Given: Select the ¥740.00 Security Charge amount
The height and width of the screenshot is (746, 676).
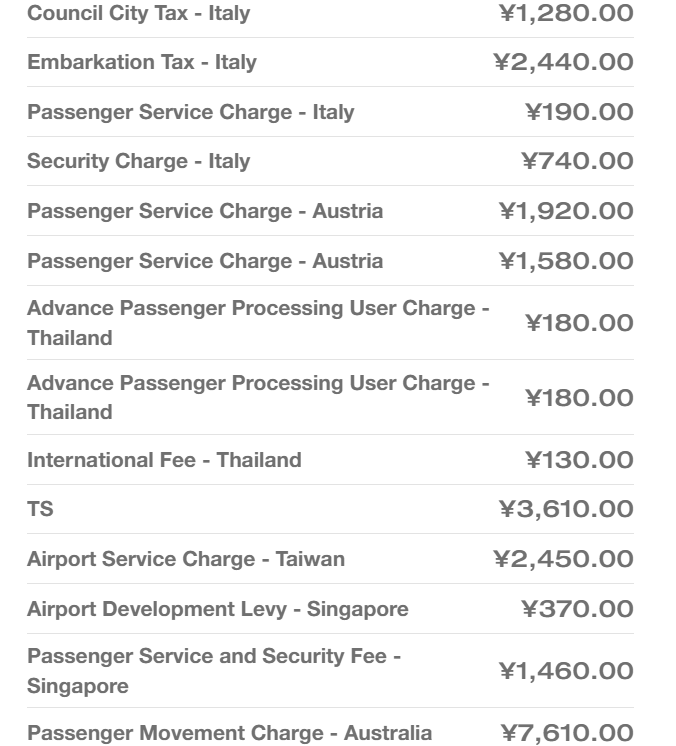Looking at the screenshot, I should coord(578,161).
